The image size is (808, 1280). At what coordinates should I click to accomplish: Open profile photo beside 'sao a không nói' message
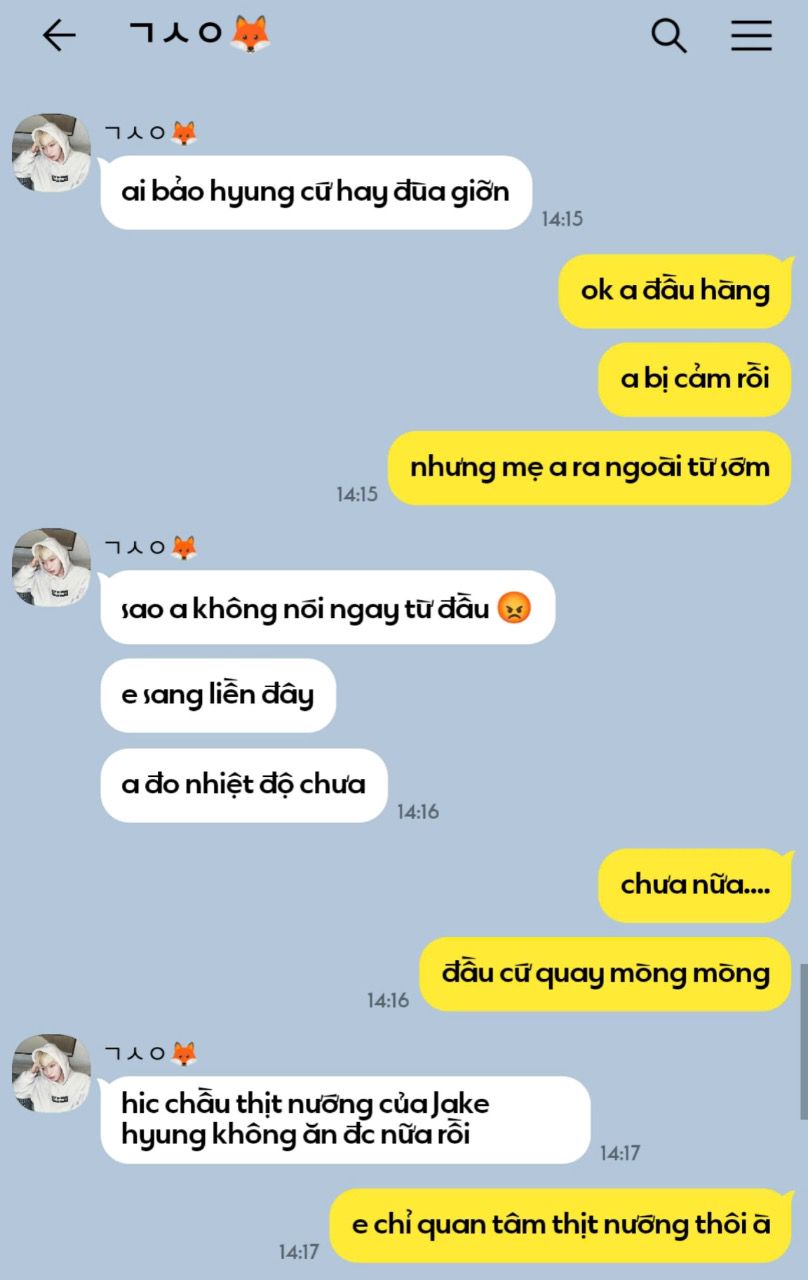51,567
